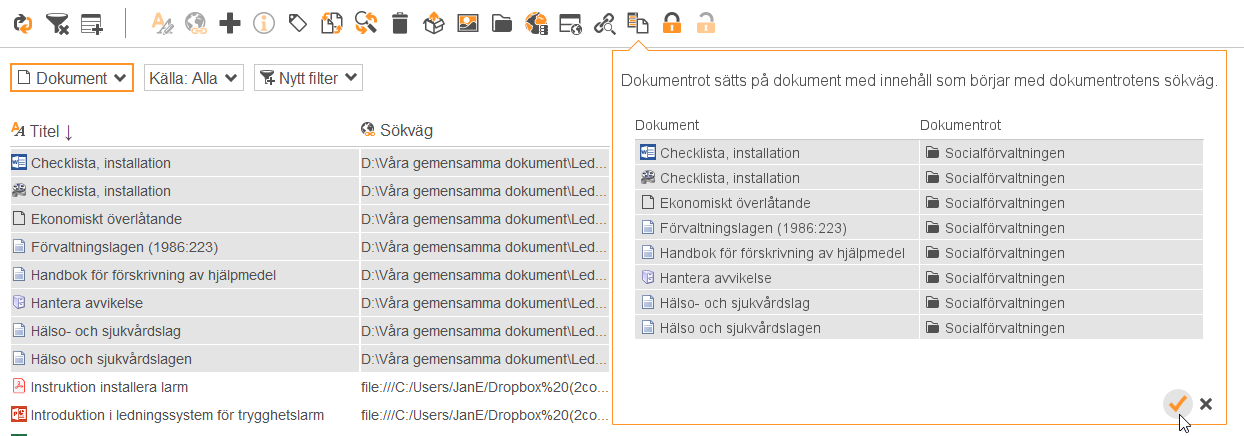This screenshot has height=436, width=1244.
Task: Click the document root toolbar icon
Action: [x=637, y=23]
